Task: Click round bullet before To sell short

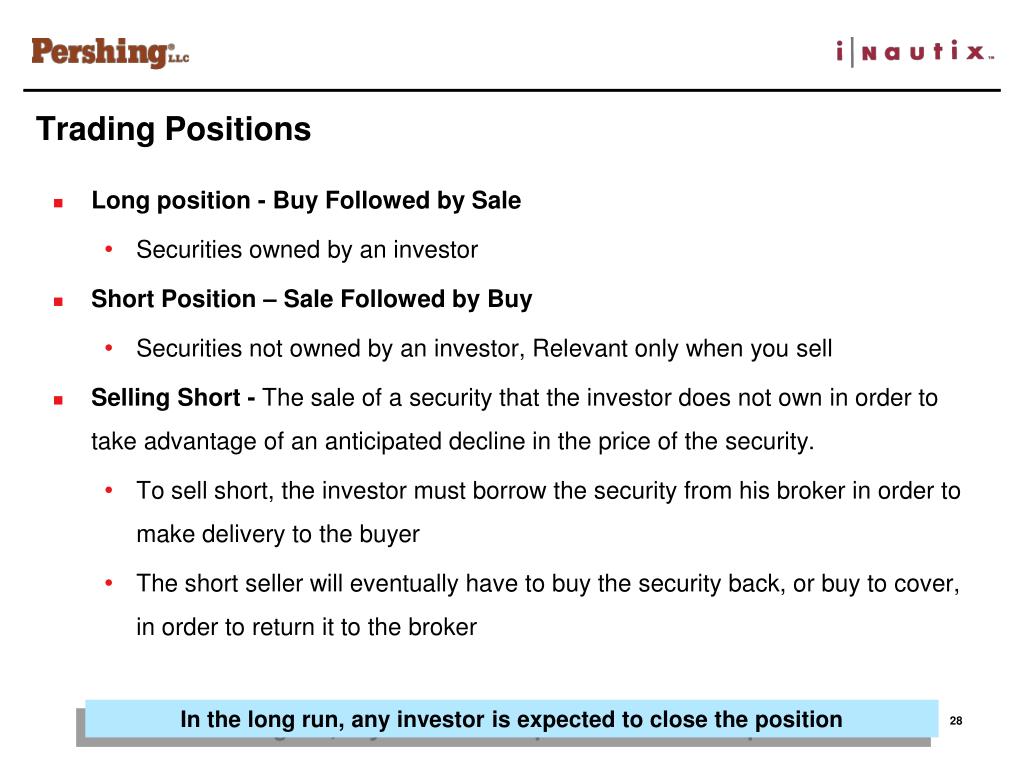Action: point(109,490)
